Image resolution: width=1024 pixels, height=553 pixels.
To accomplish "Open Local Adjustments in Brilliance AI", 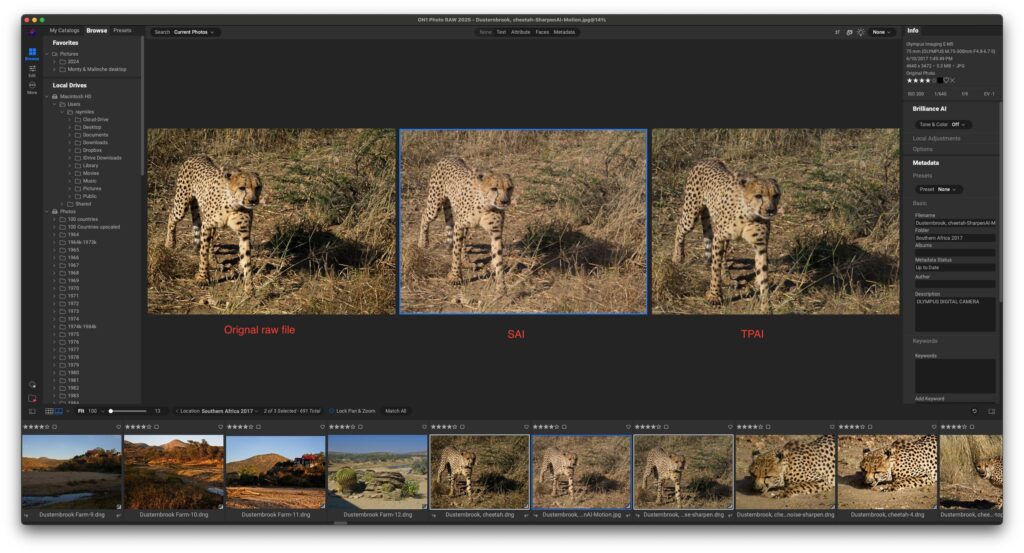I will click(936, 138).
